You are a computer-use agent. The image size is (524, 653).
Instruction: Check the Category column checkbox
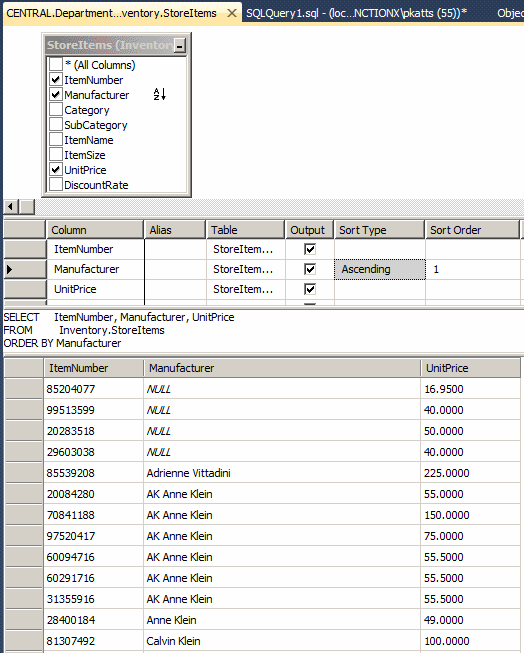(56, 110)
